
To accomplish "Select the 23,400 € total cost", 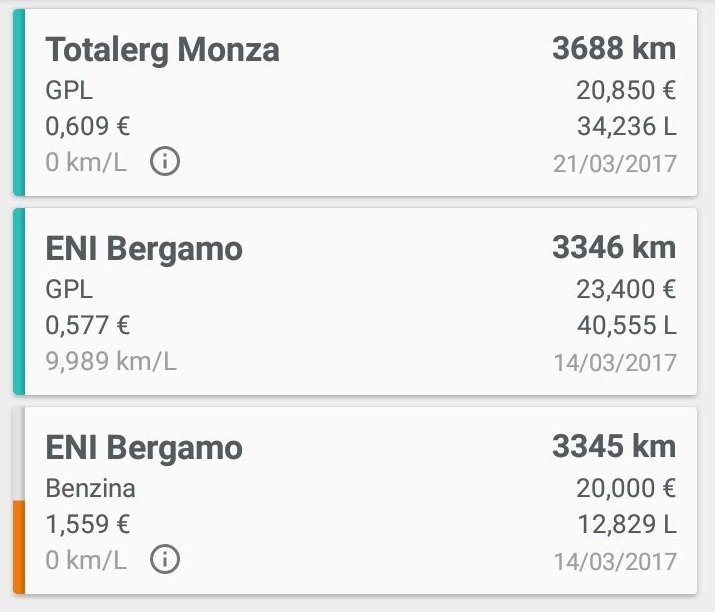I will pyautogui.click(x=626, y=289).
